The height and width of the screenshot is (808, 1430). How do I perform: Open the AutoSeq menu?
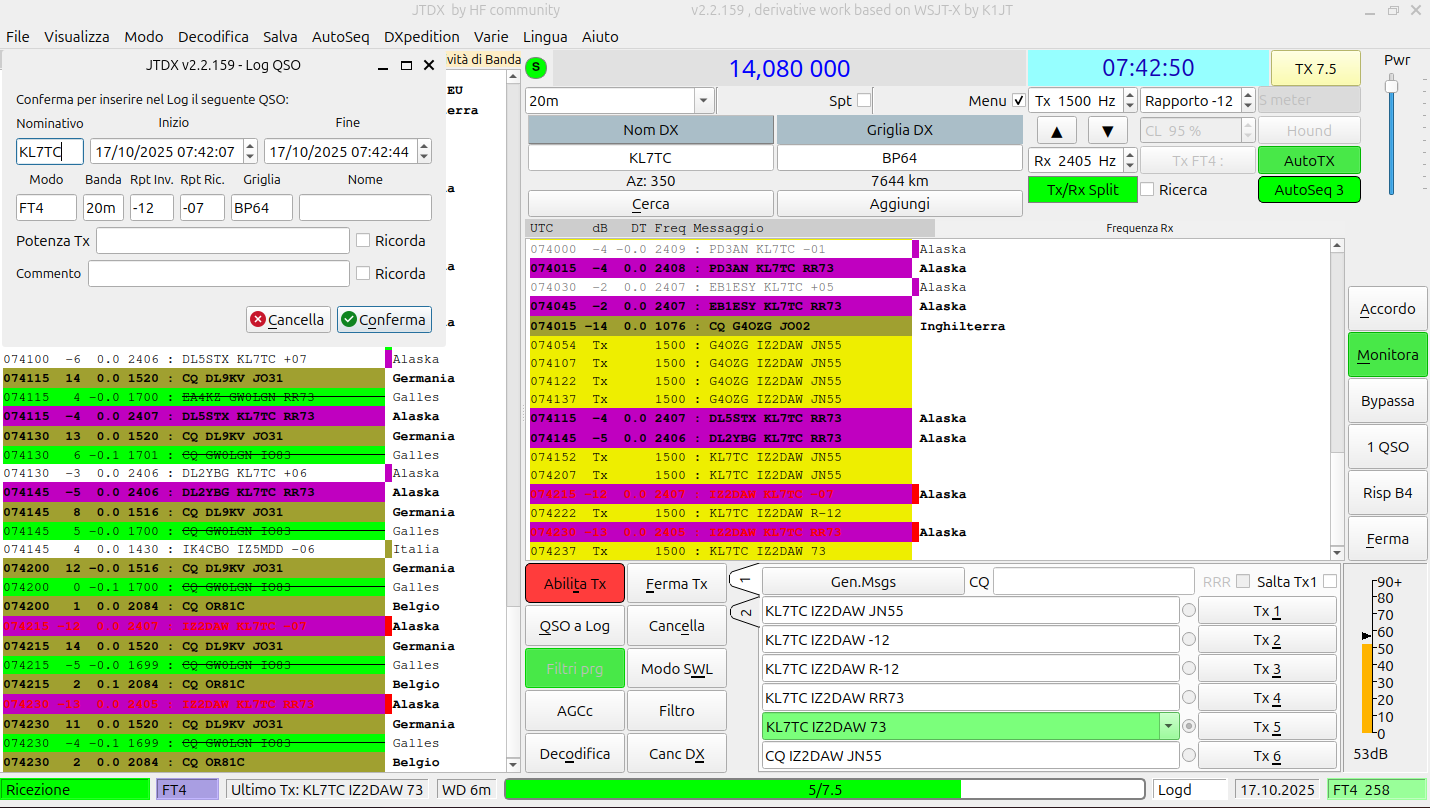[340, 36]
